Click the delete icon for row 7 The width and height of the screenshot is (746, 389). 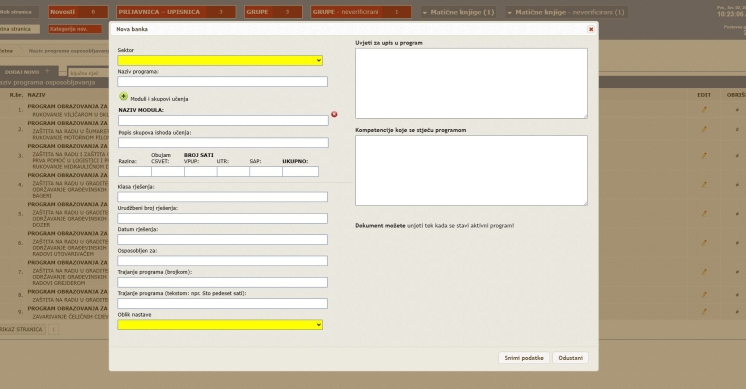pos(737,272)
